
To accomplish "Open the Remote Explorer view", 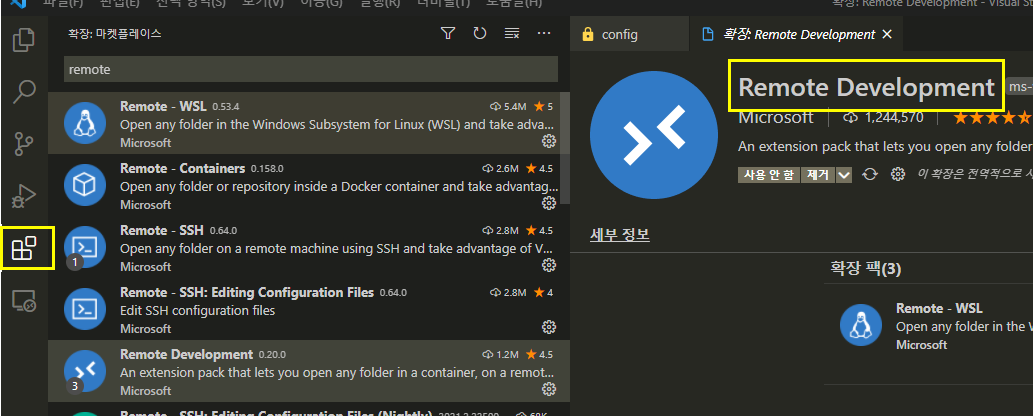I will tap(24, 300).
